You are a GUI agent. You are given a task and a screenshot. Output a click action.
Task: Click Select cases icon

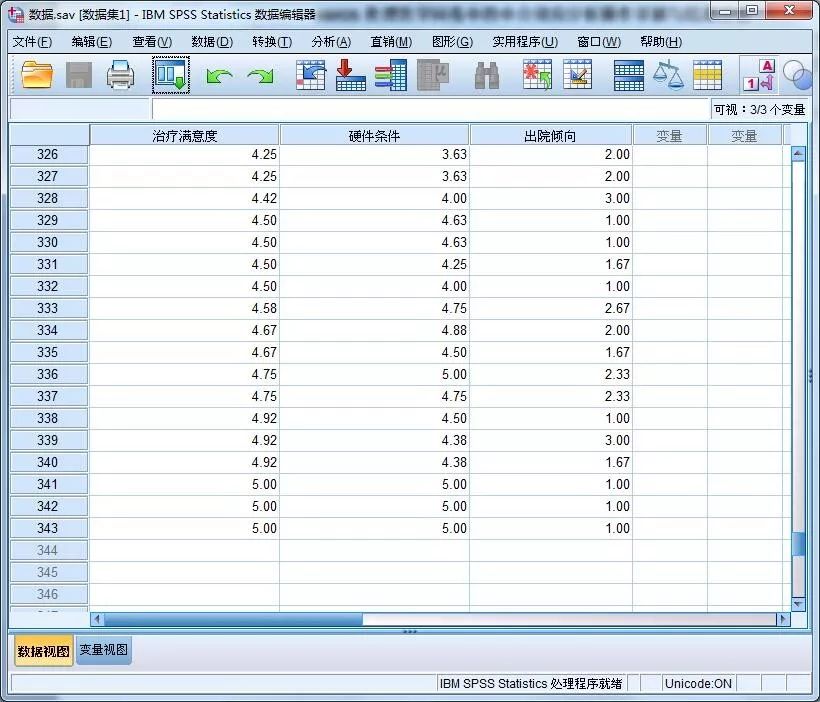click(707, 76)
